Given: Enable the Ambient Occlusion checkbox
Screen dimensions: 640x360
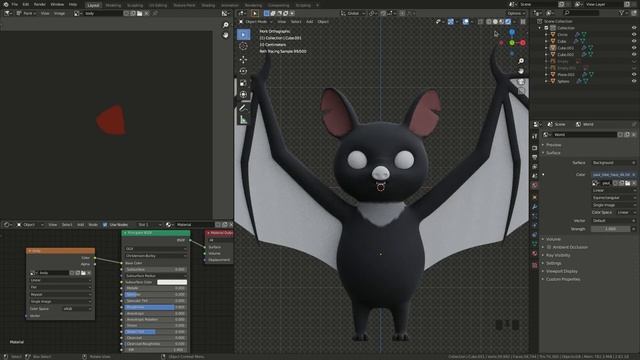Looking at the screenshot, I should point(549,247).
